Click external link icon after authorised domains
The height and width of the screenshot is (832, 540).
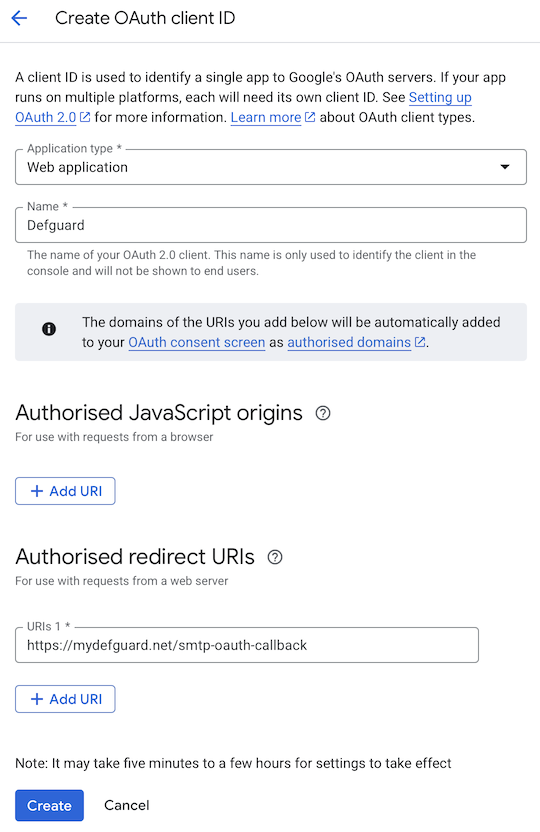tap(420, 342)
